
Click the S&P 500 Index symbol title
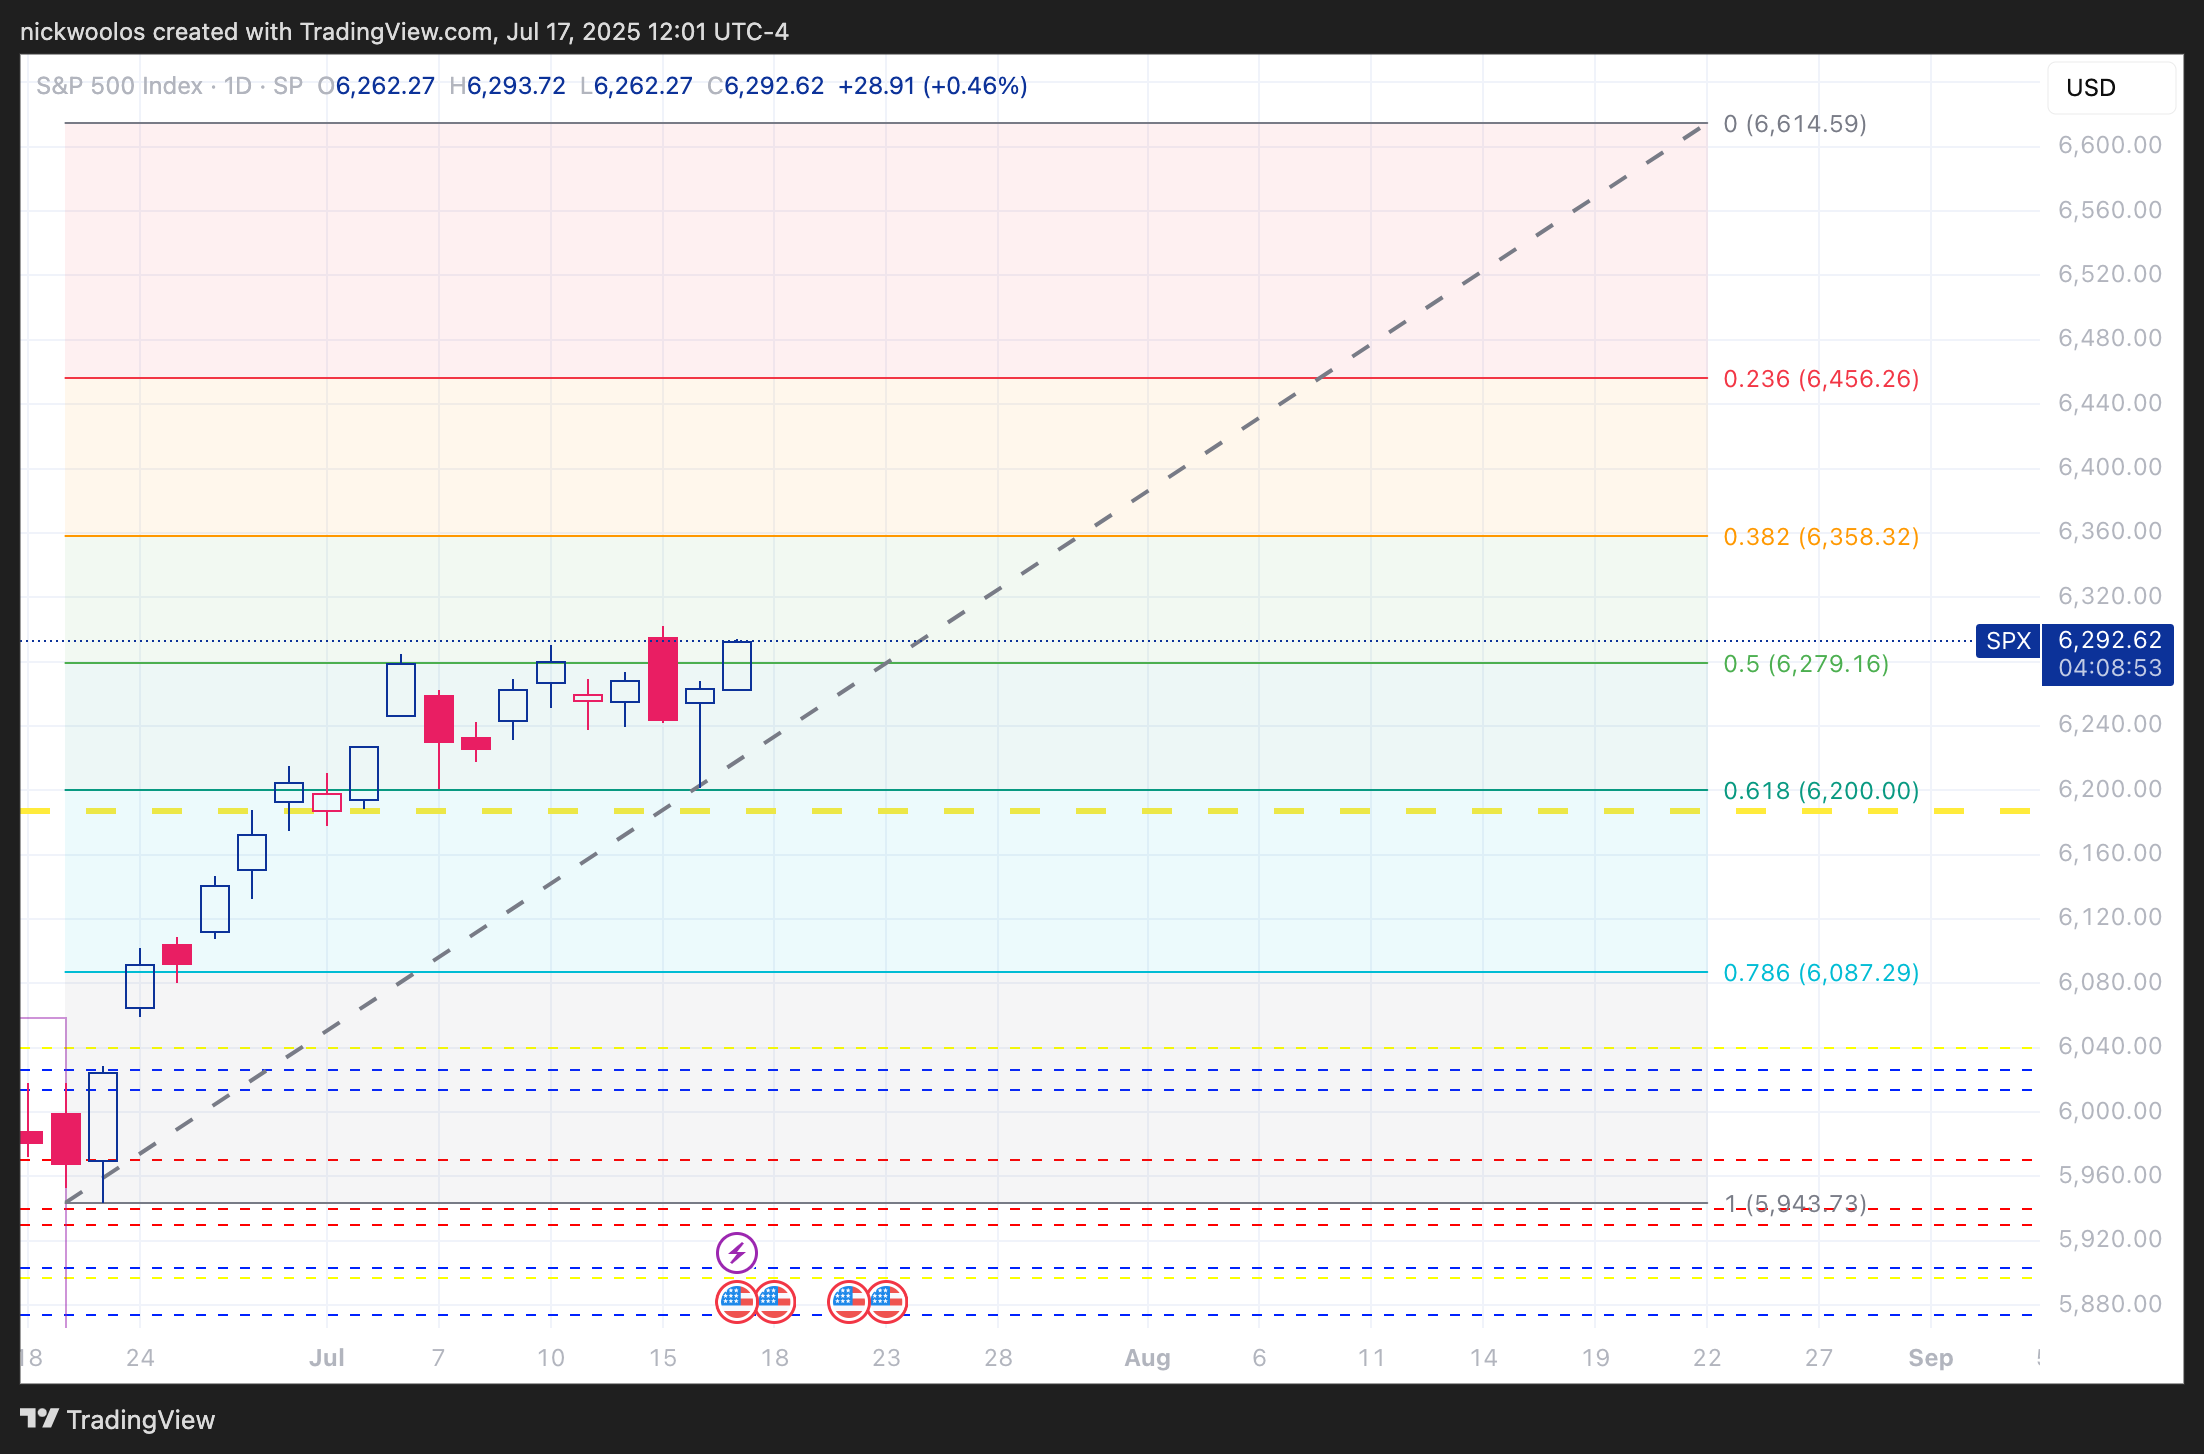[x=120, y=86]
